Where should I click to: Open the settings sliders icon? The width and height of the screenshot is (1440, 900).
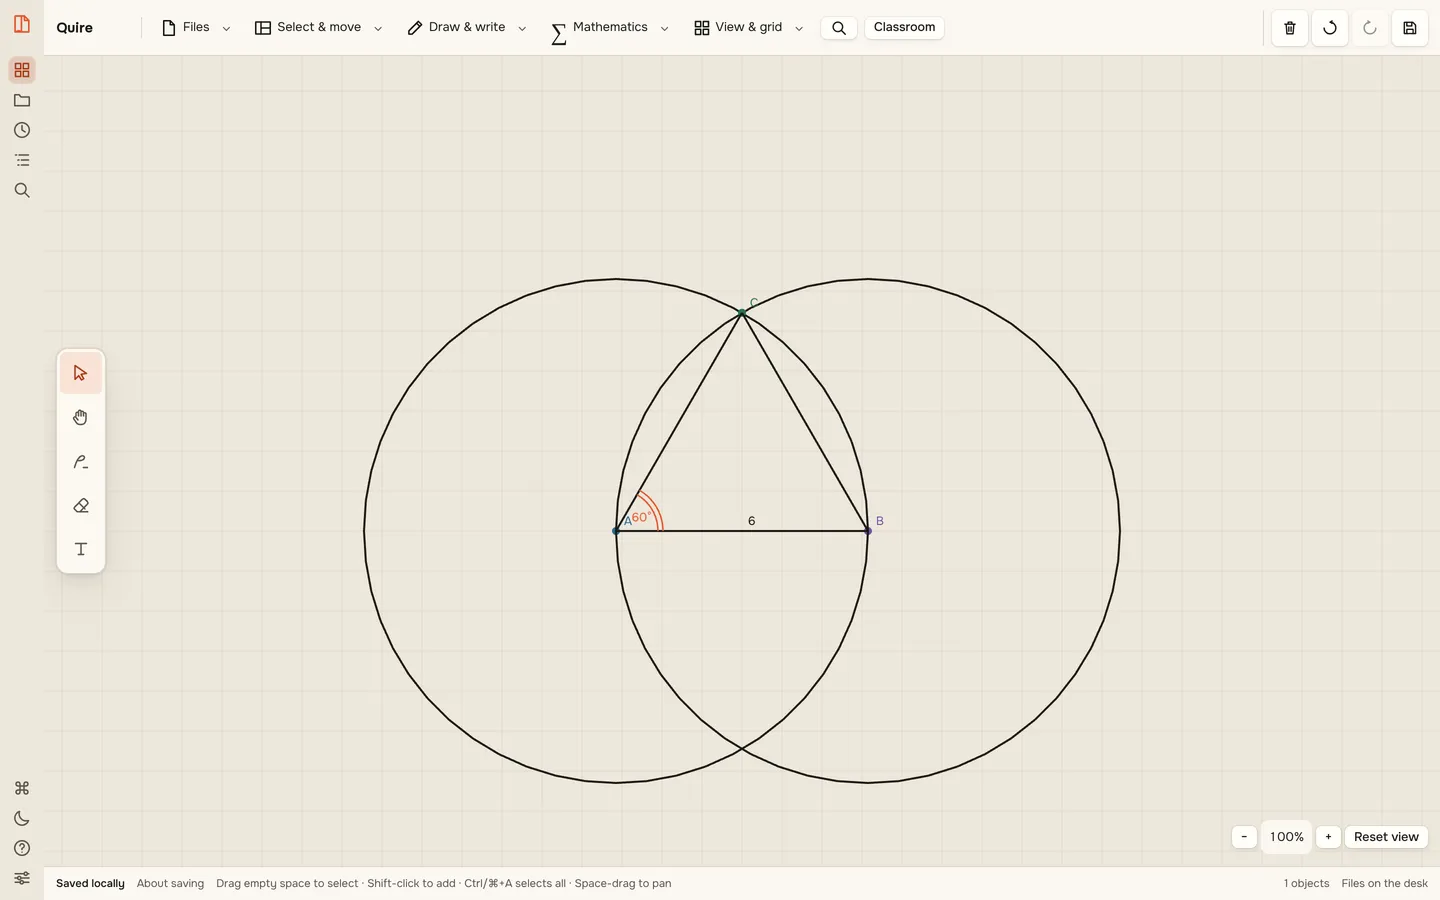(22, 878)
